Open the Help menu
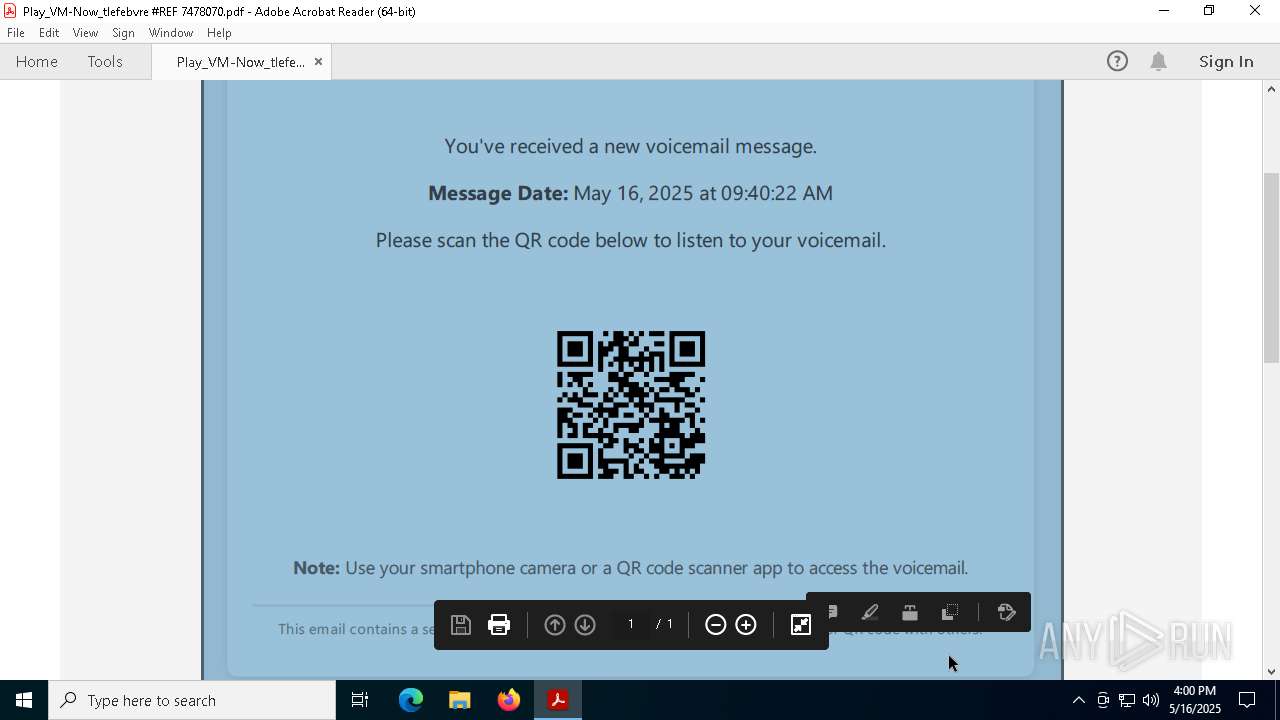 click(x=219, y=33)
